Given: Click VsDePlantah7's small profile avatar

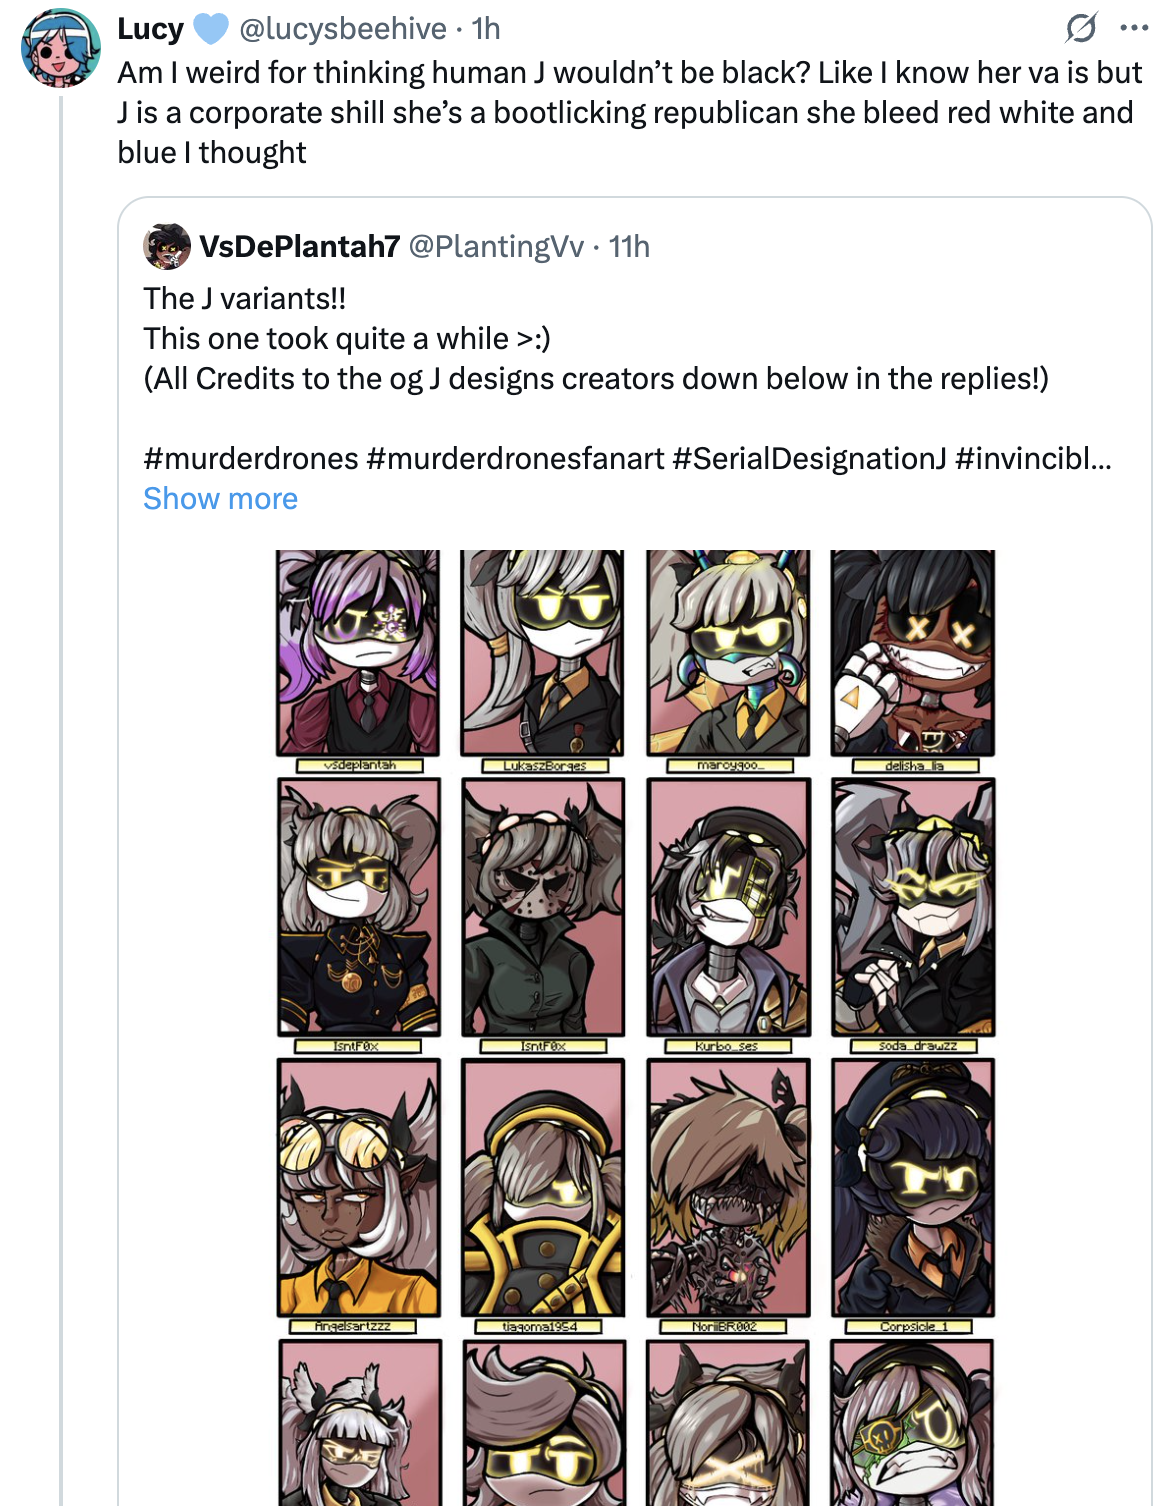Looking at the screenshot, I should point(167,246).
